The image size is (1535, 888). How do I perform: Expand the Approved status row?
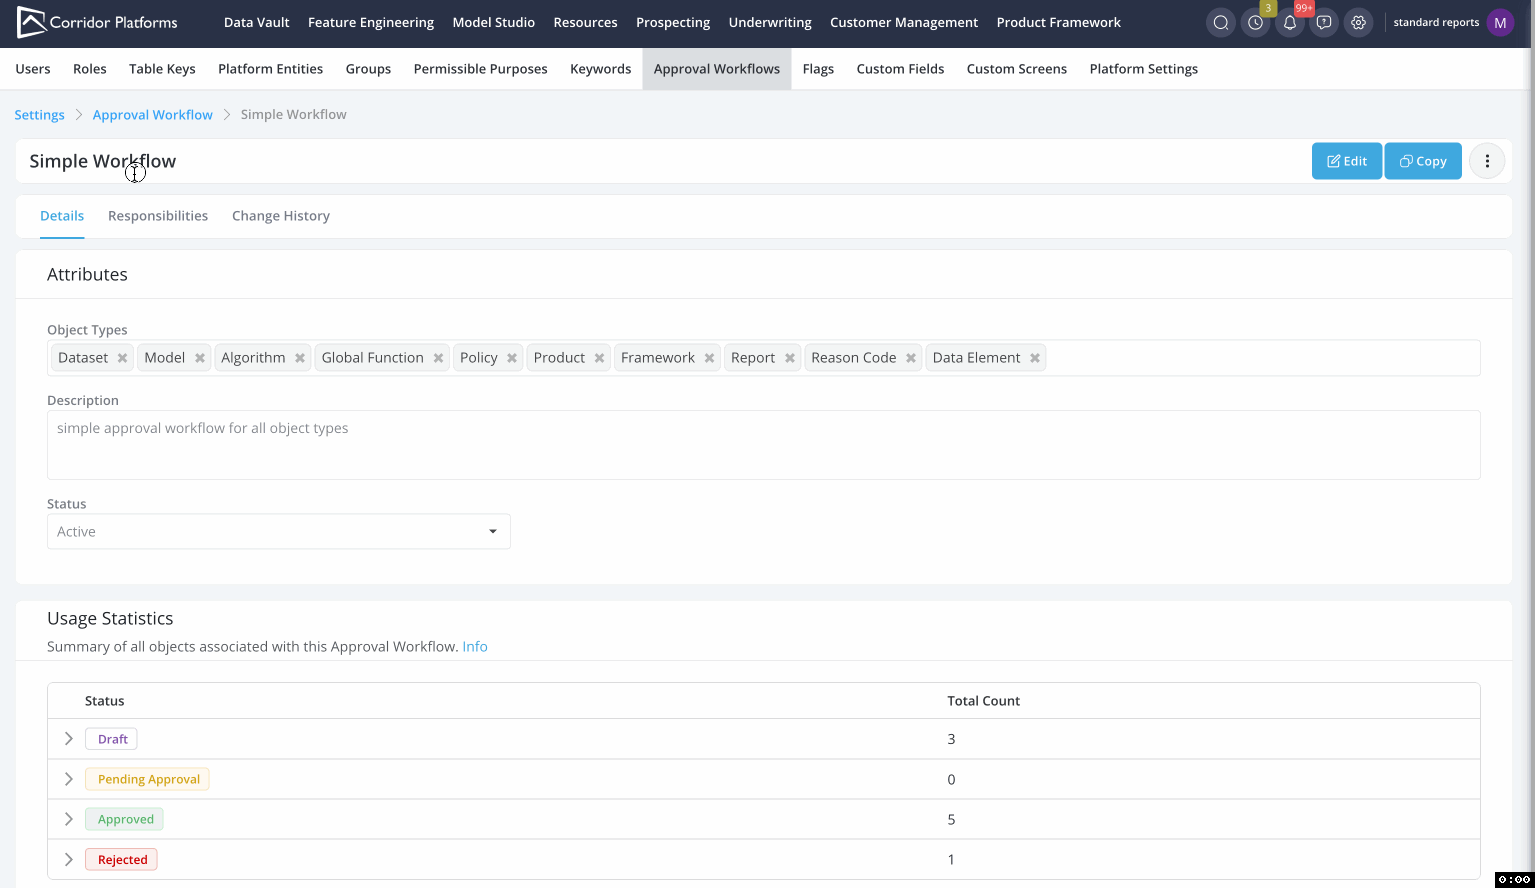point(69,819)
